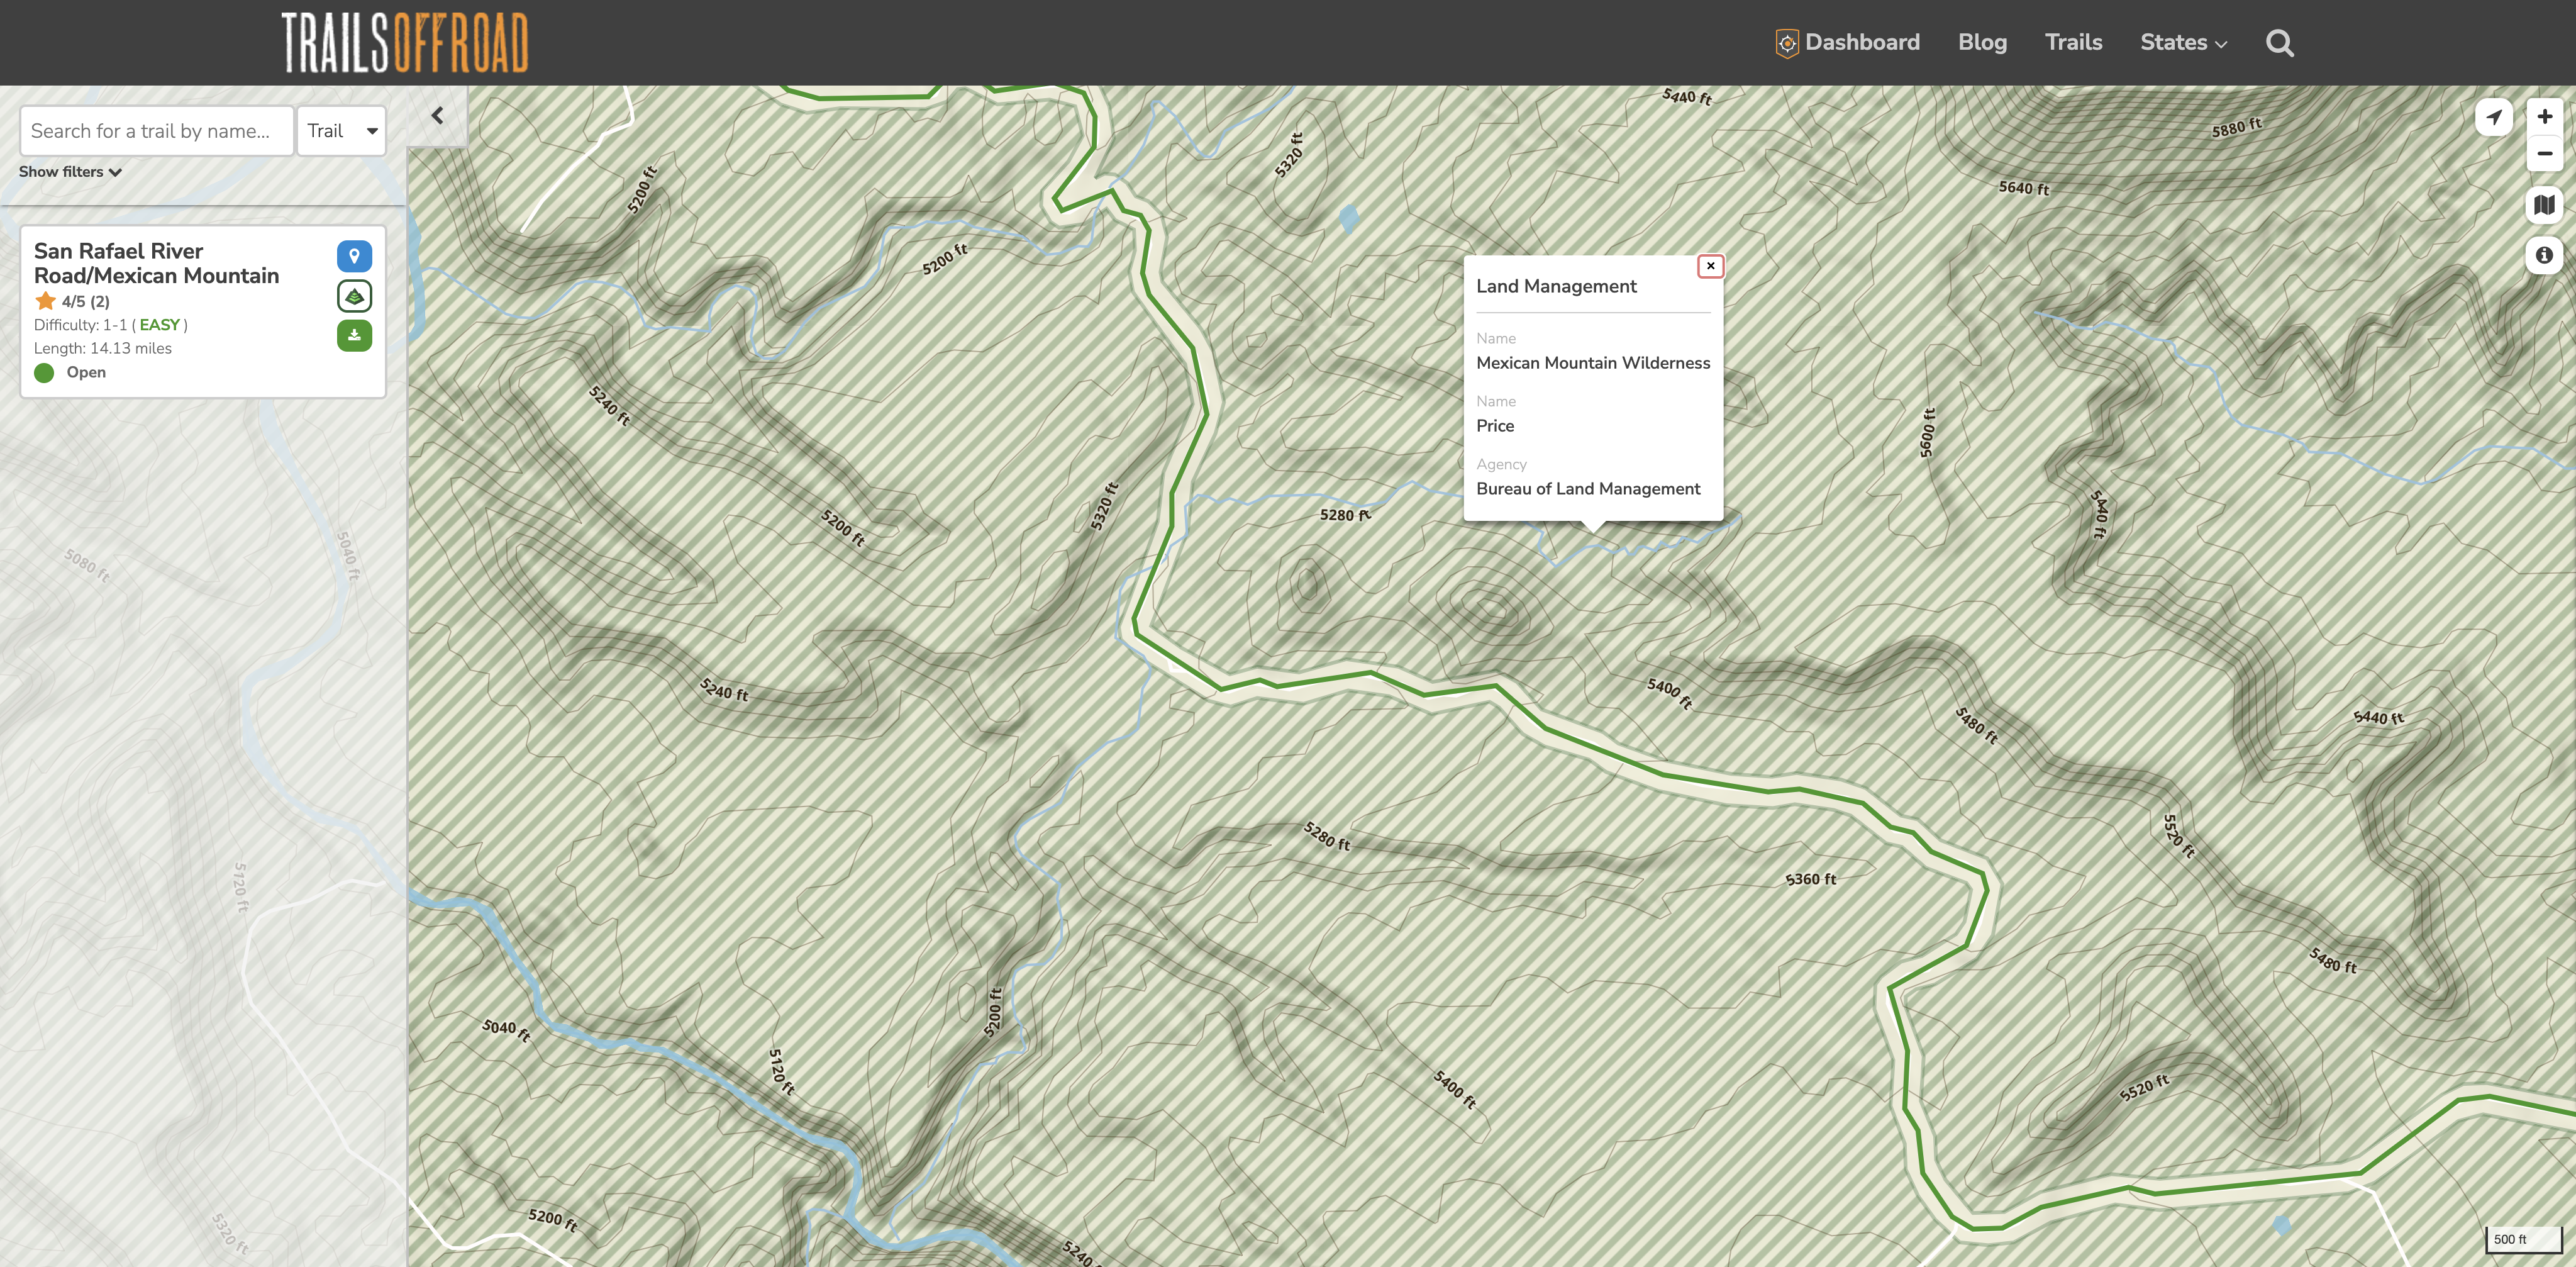Image resolution: width=2576 pixels, height=1267 pixels.
Task: Click the 5880 ft contour label
Action: (x=2236, y=128)
